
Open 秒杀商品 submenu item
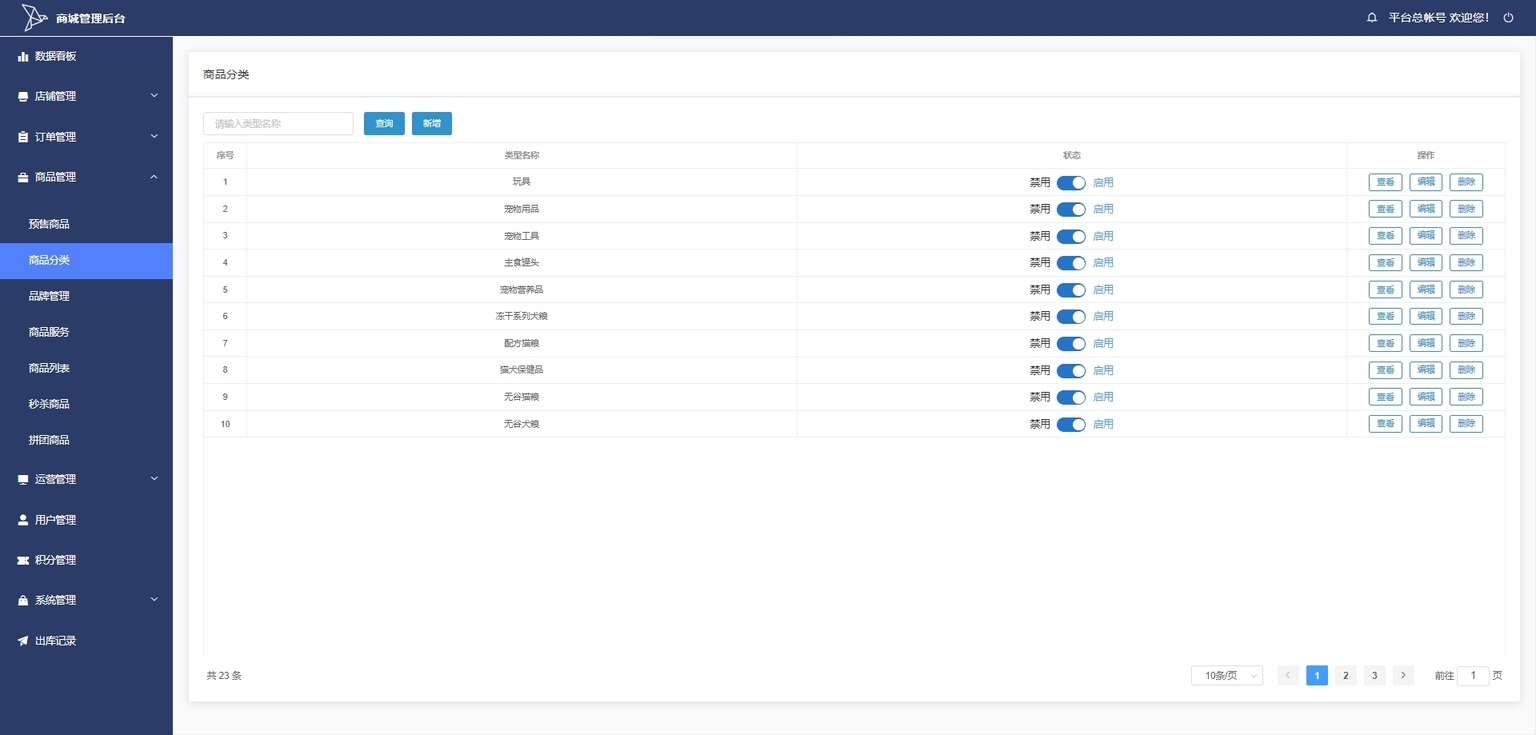(86, 404)
